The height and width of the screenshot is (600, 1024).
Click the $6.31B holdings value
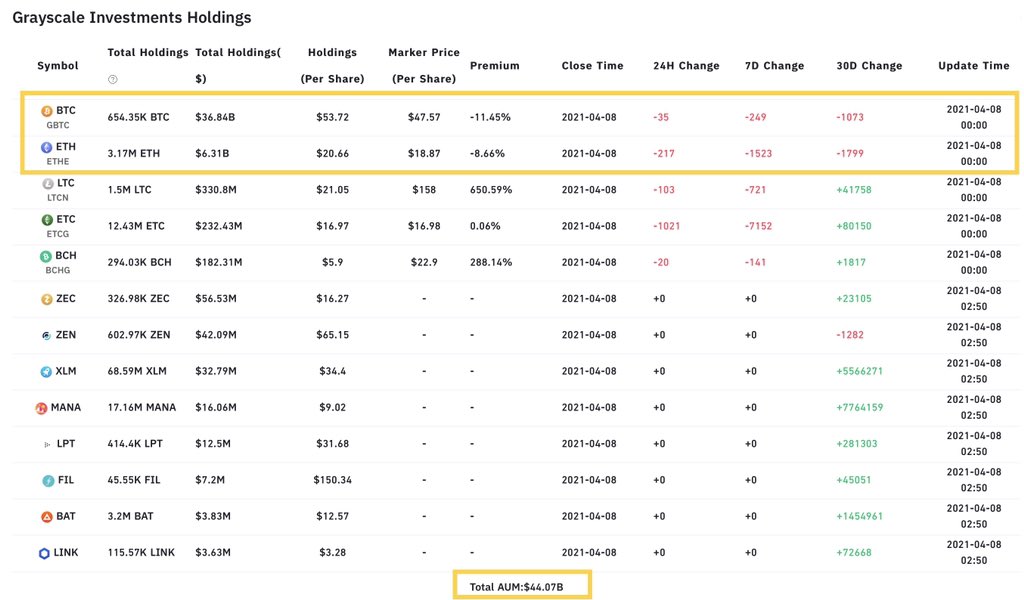(212, 153)
